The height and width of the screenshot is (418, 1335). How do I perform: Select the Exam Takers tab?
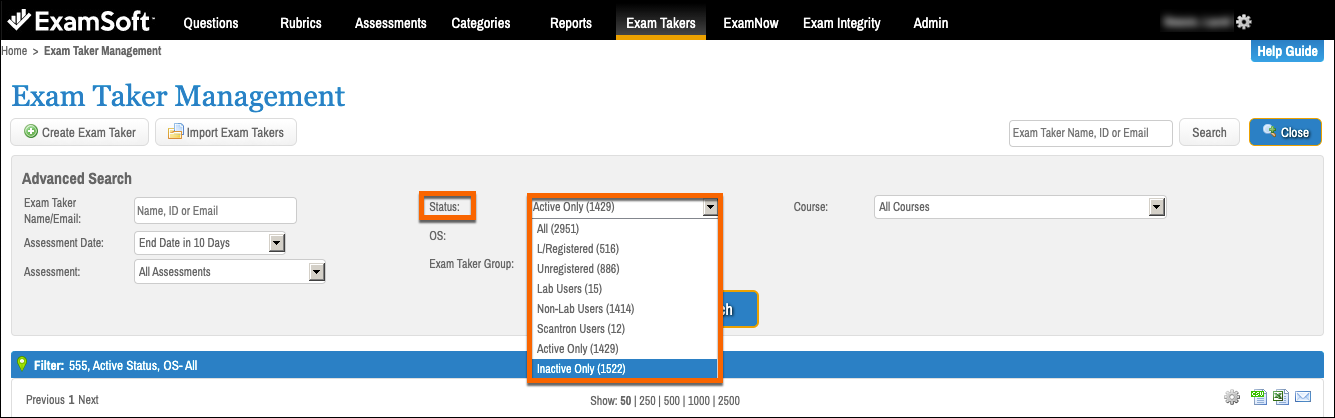pos(661,22)
